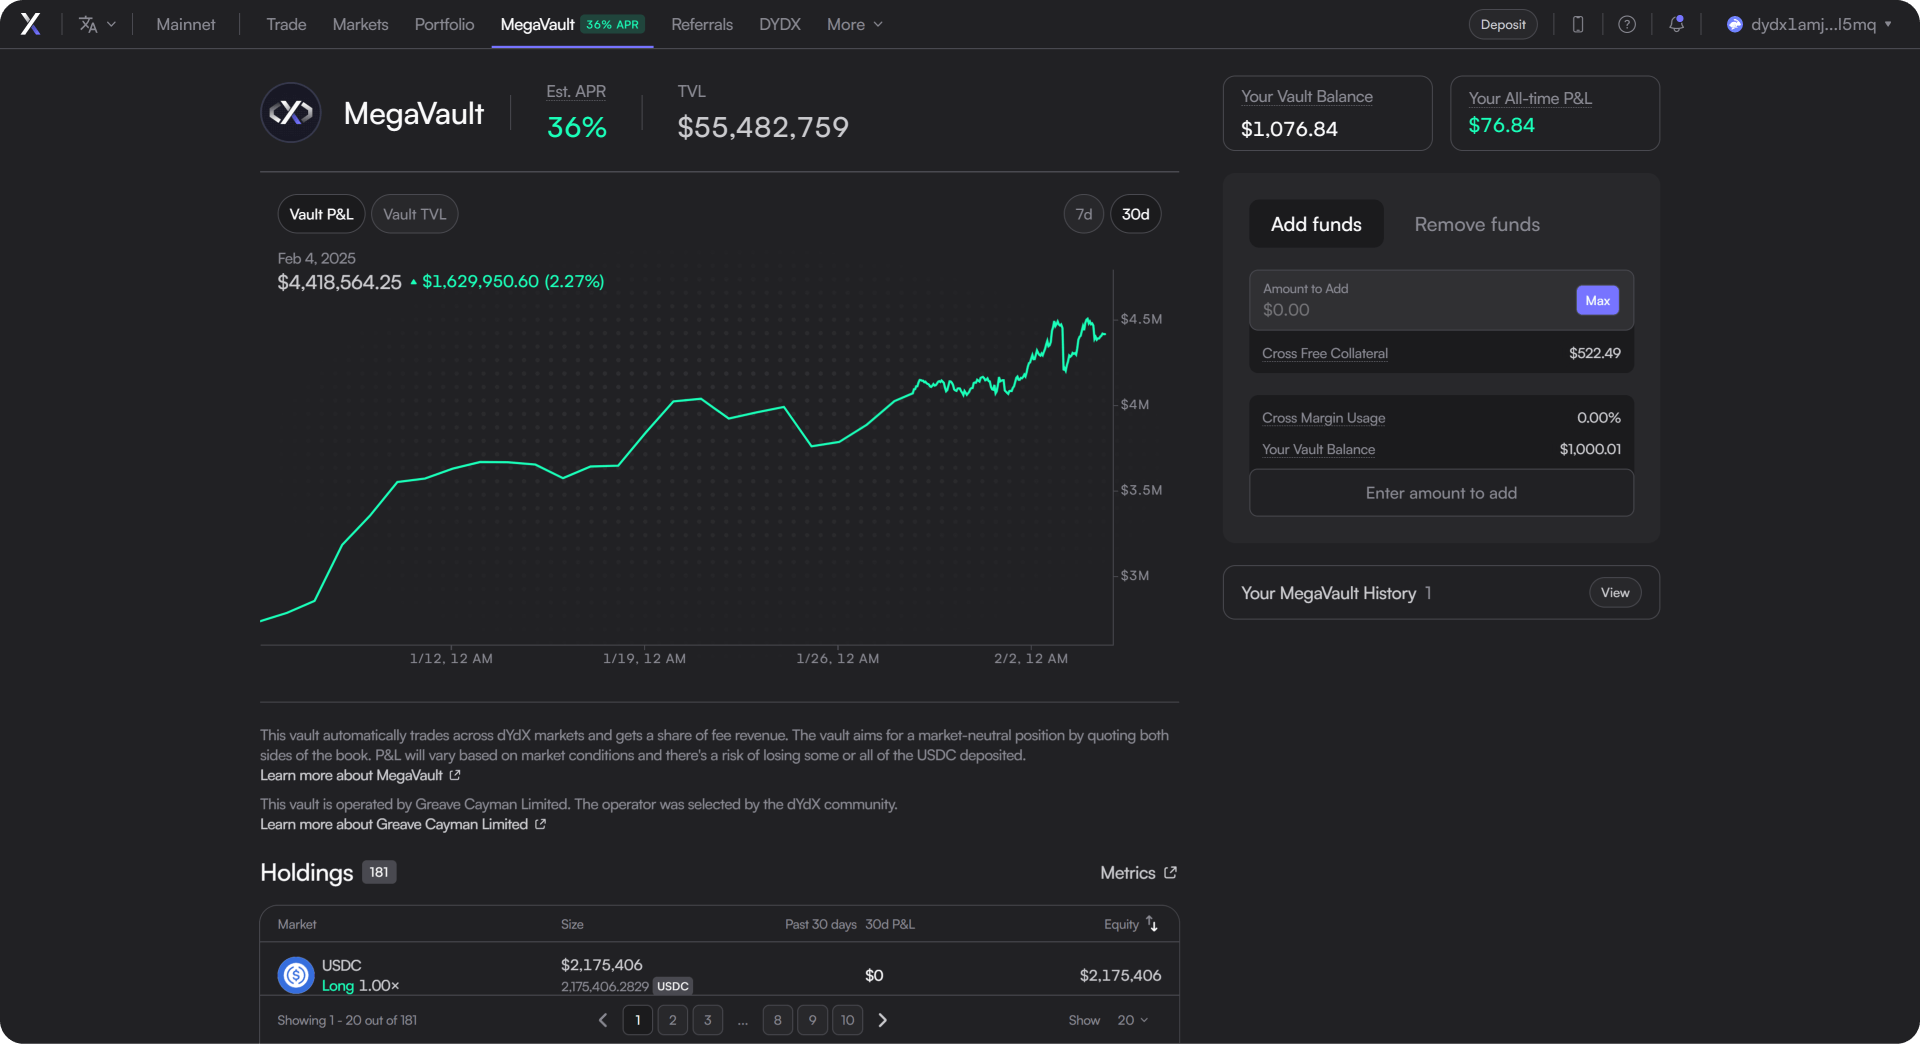Open the More navigation dropdown

[853, 24]
